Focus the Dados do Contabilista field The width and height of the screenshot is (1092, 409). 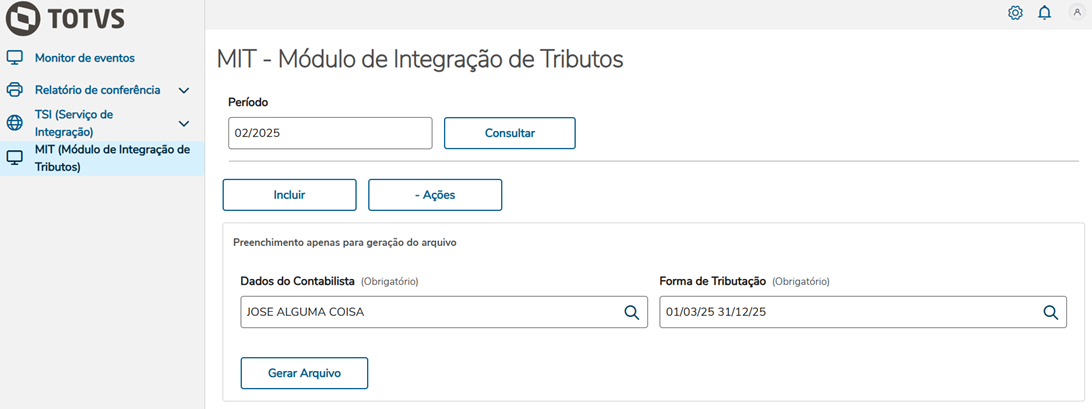pyautogui.click(x=430, y=312)
